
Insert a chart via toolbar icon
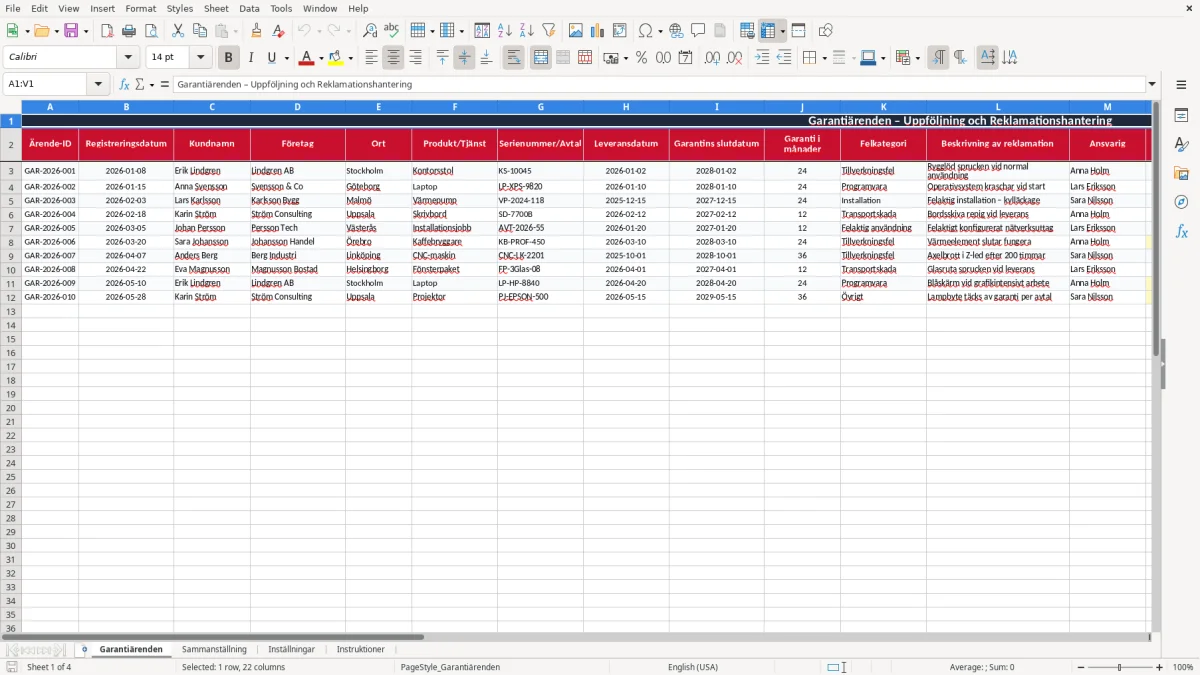tap(598, 31)
